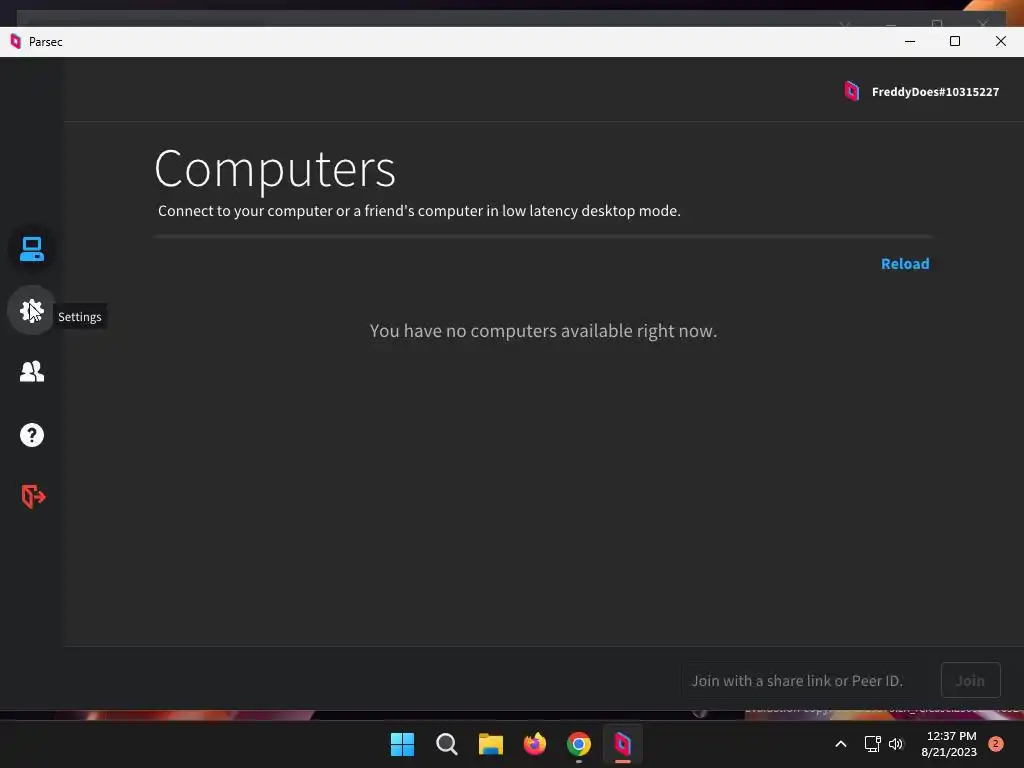Click the red Log Out icon

33,496
